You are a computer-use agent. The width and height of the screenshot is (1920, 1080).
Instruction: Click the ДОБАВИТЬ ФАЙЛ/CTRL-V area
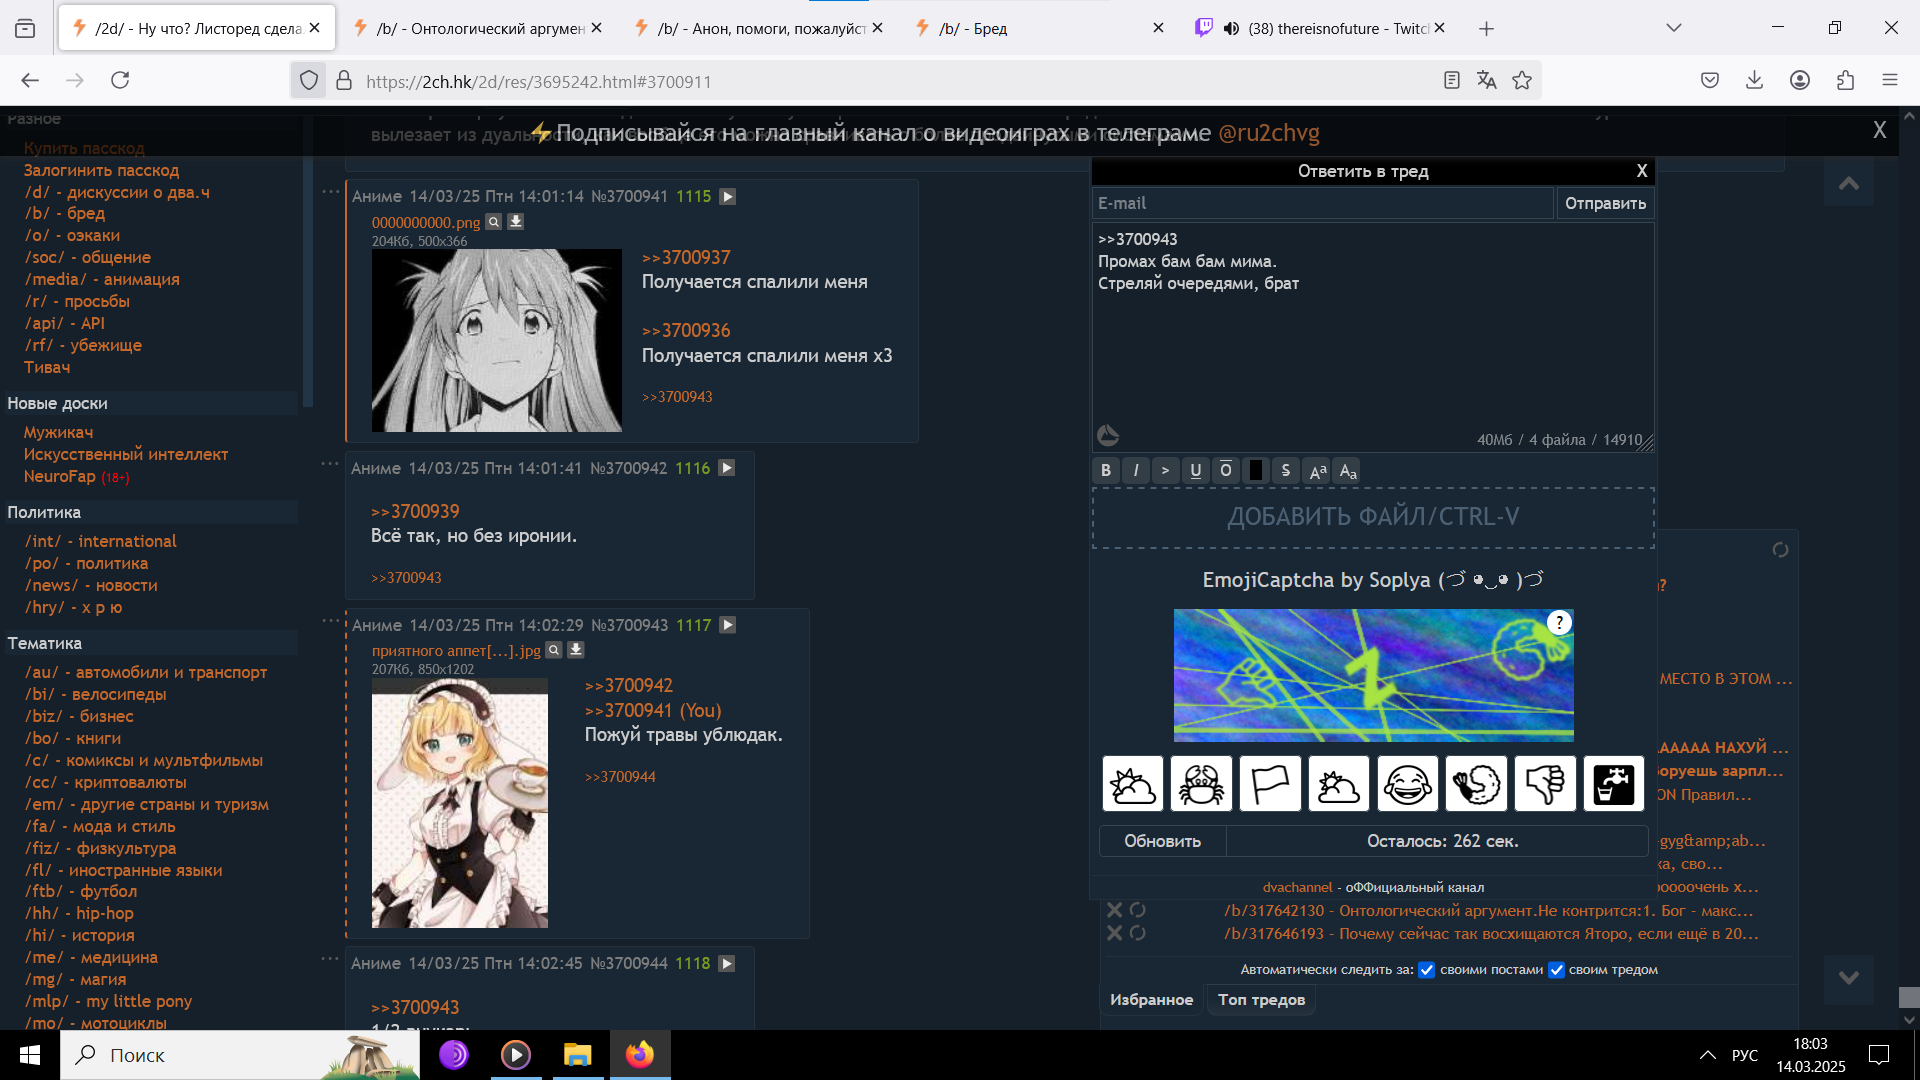coord(1373,518)
